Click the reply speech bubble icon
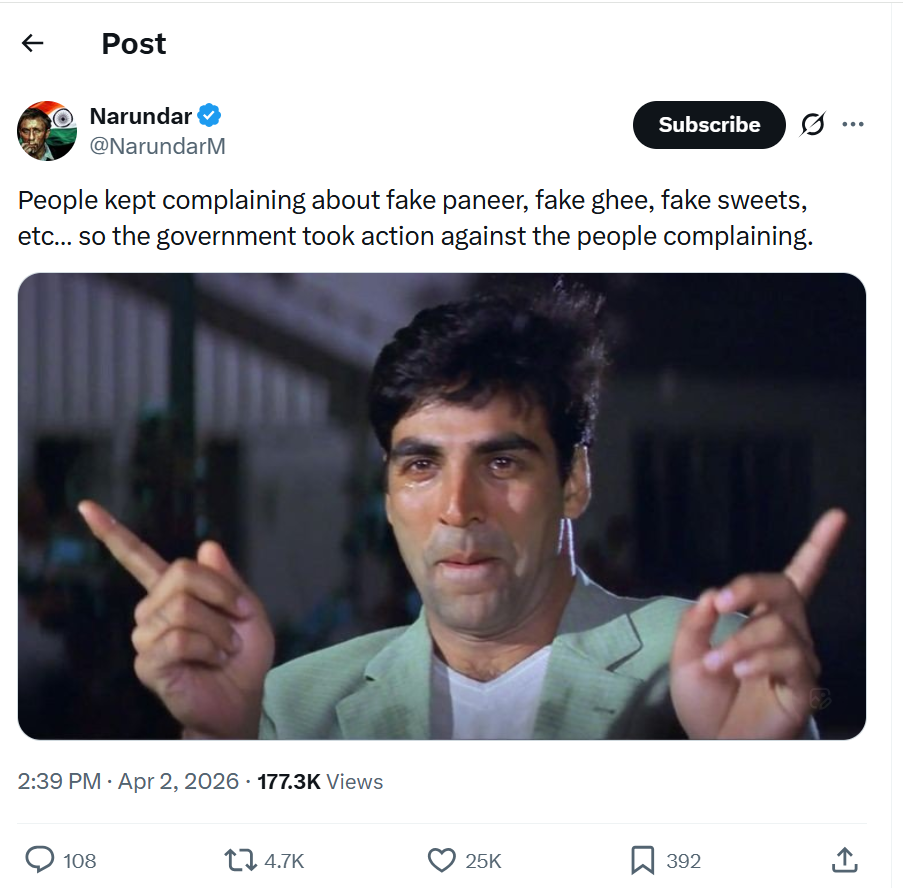The image size is (903, 888). point(39,860)
